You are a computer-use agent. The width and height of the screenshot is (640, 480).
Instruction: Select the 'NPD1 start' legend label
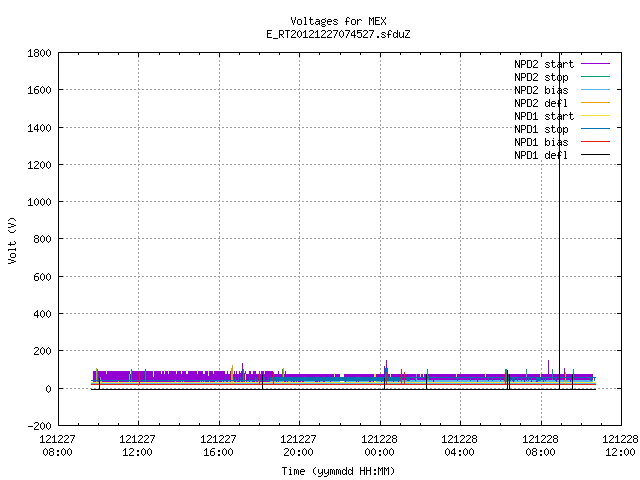pos(544,116)
